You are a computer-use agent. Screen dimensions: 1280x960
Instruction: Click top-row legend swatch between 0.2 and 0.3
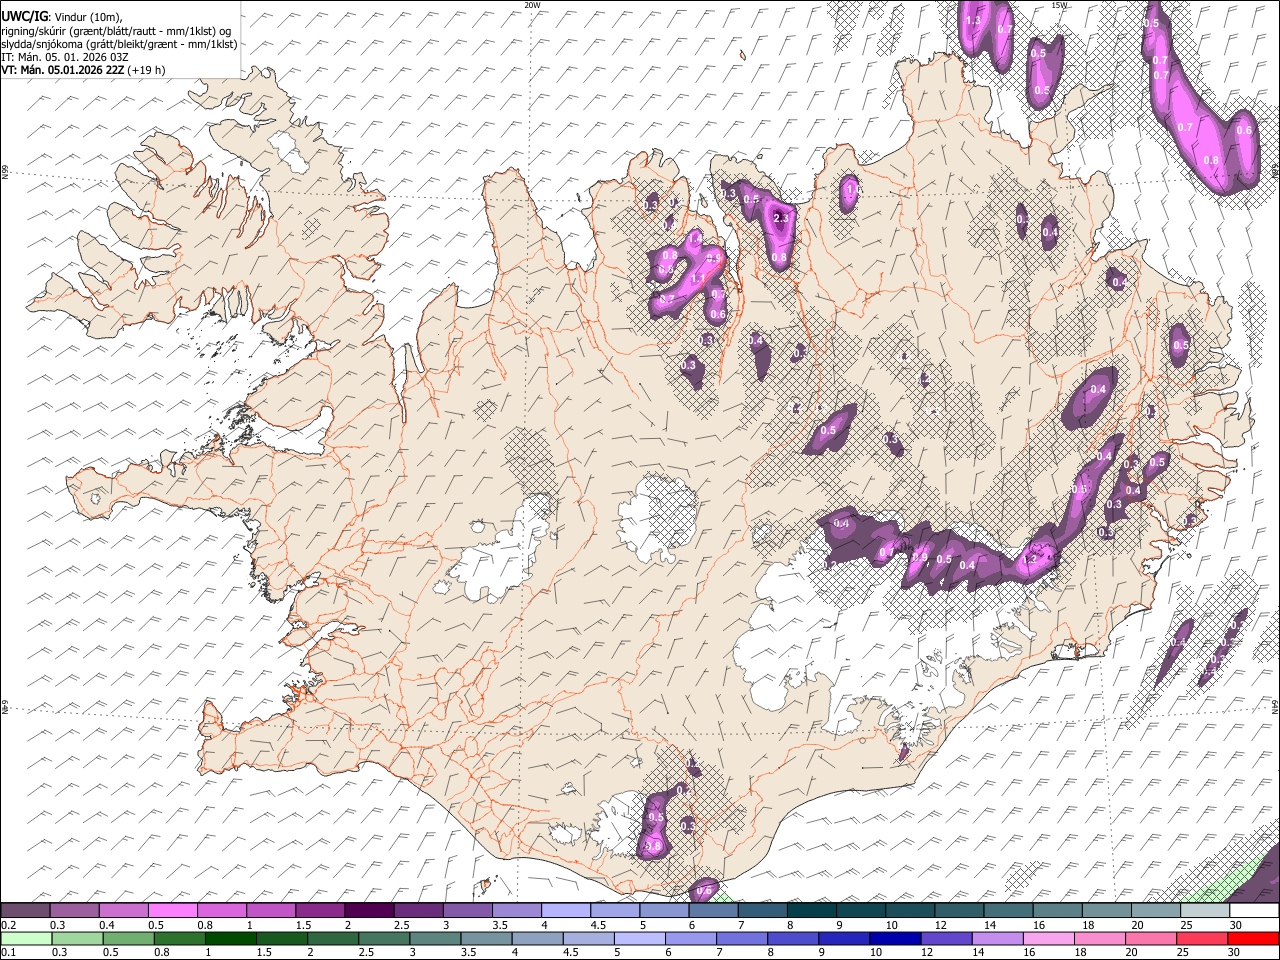point(26,911)
